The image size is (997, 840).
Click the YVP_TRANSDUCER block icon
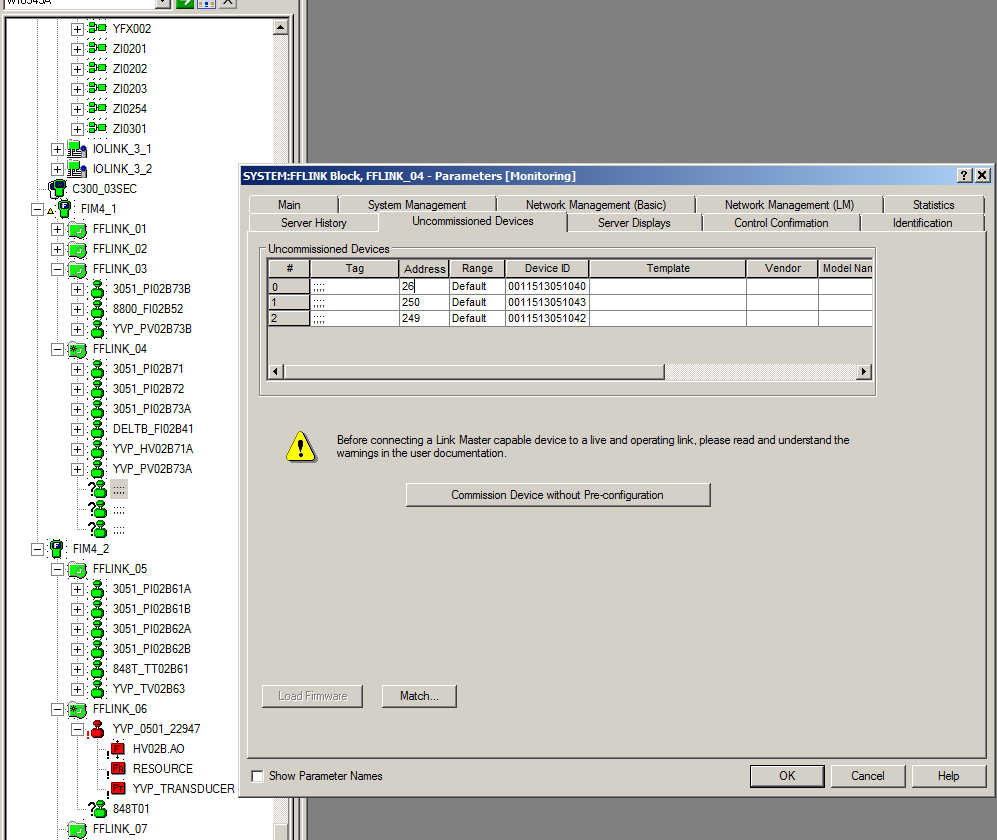coord(117,789)
